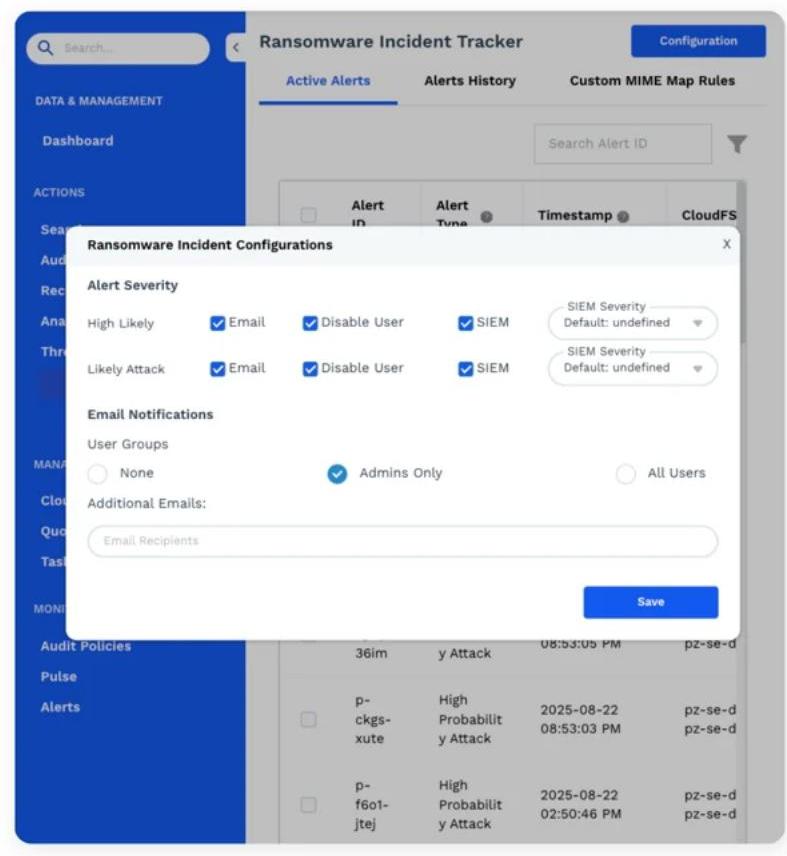Close the Ransomware Incident Configurations dialog
This screenshot has height=856, width=787.
pyautogui.click(x=726, y=244)
